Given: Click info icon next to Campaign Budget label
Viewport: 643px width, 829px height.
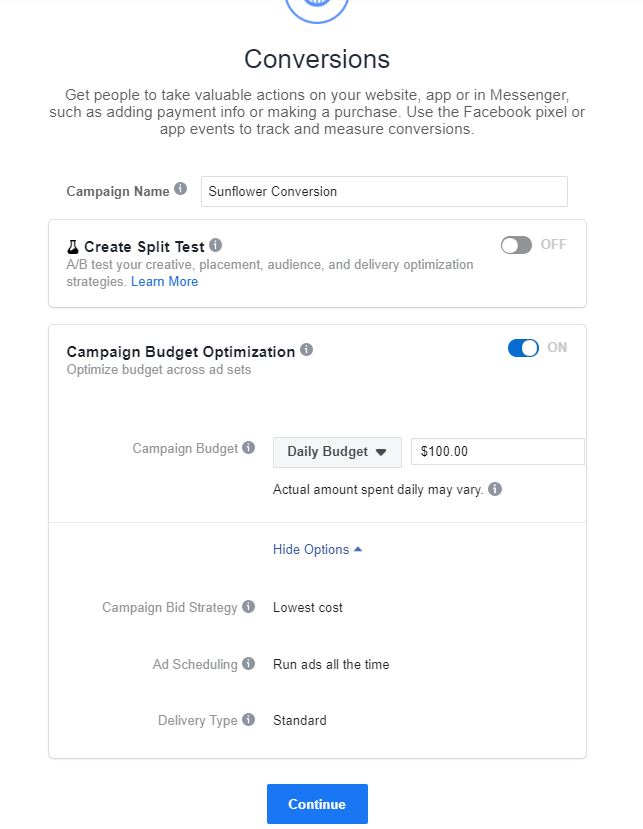Looking at the screenshot, I should [249, 448].
